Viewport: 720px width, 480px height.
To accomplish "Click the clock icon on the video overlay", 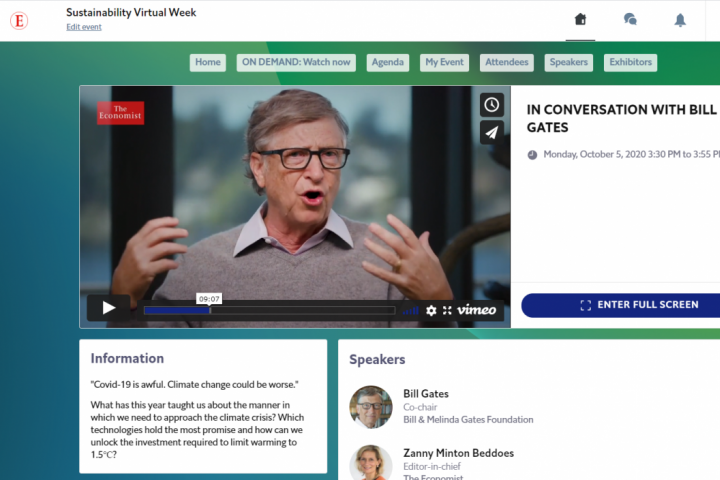I will [492, 105].
